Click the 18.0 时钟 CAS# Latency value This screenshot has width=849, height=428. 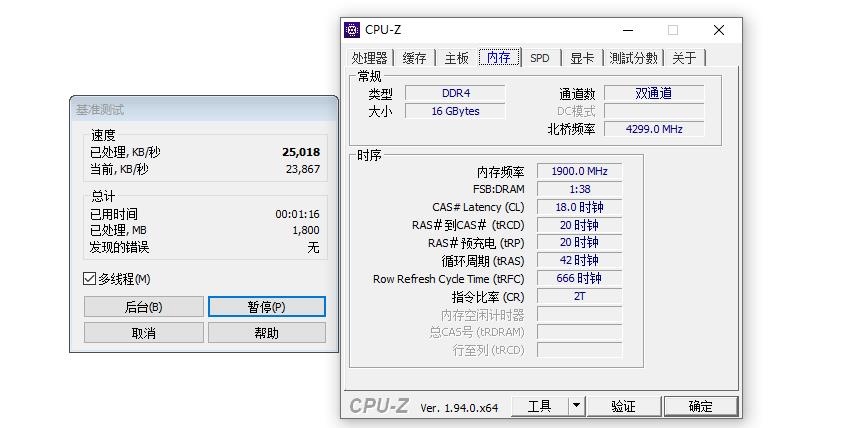579,207
